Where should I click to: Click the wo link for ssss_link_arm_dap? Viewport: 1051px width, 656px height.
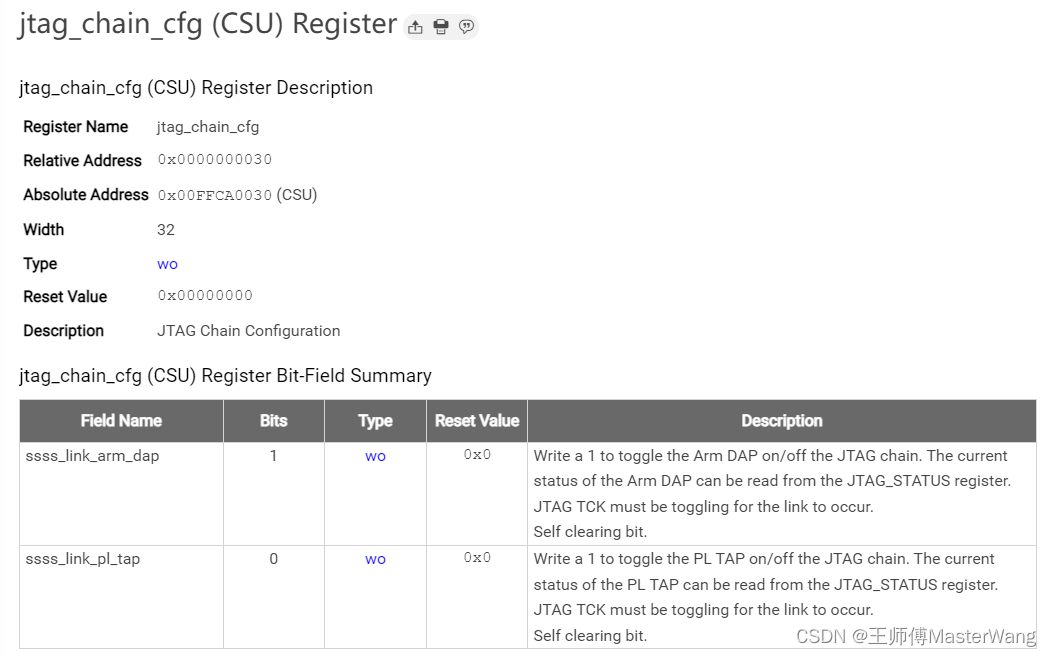pyautogui.click(x=374, y=455)
